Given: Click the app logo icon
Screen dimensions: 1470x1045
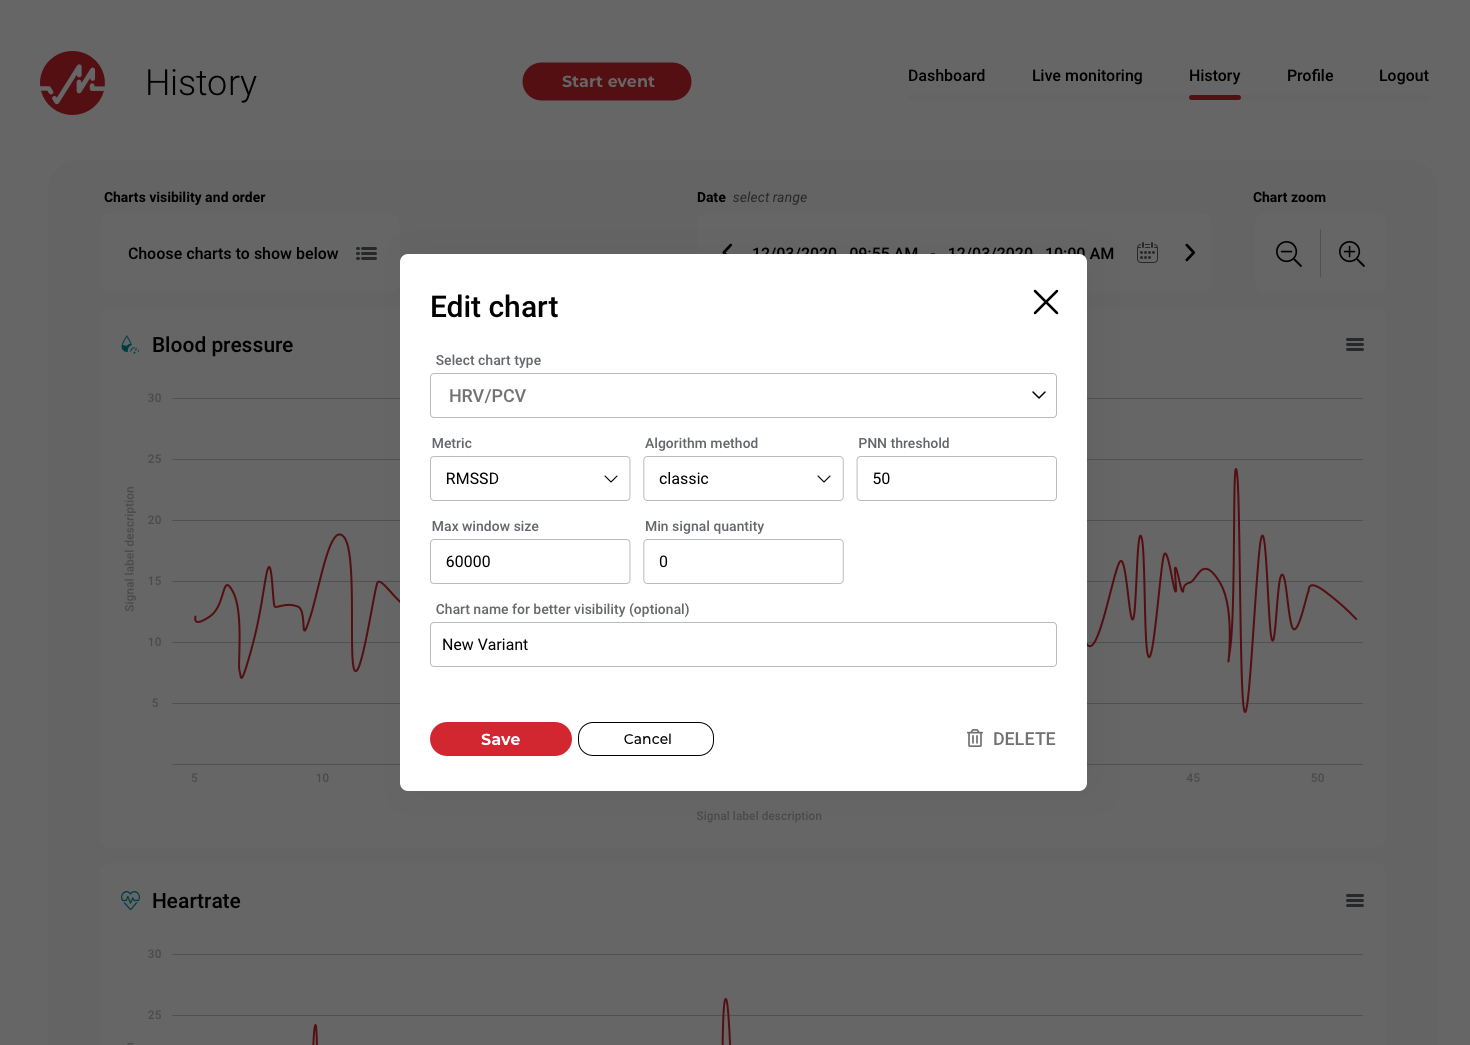Looking at the screenshot, I should point(72,83).
